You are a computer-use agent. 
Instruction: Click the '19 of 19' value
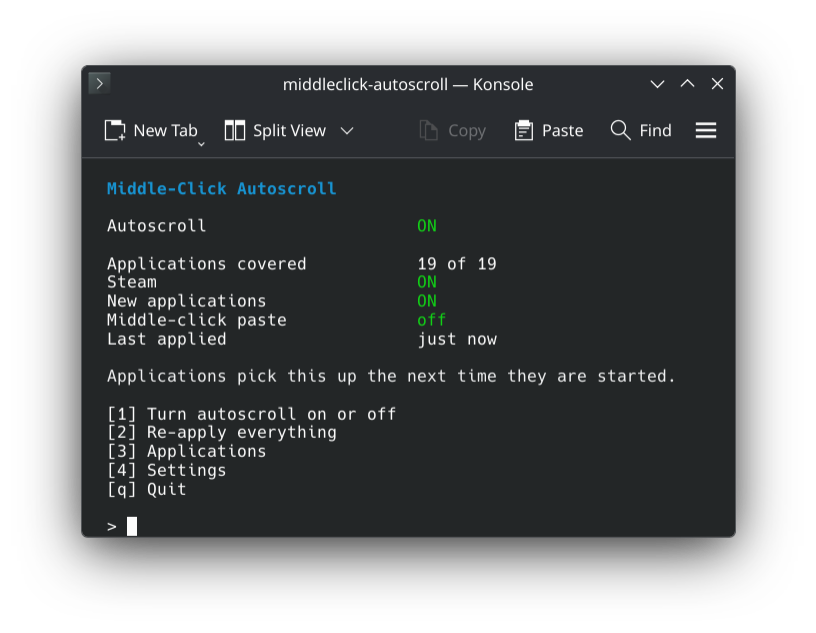coord(457,264)
